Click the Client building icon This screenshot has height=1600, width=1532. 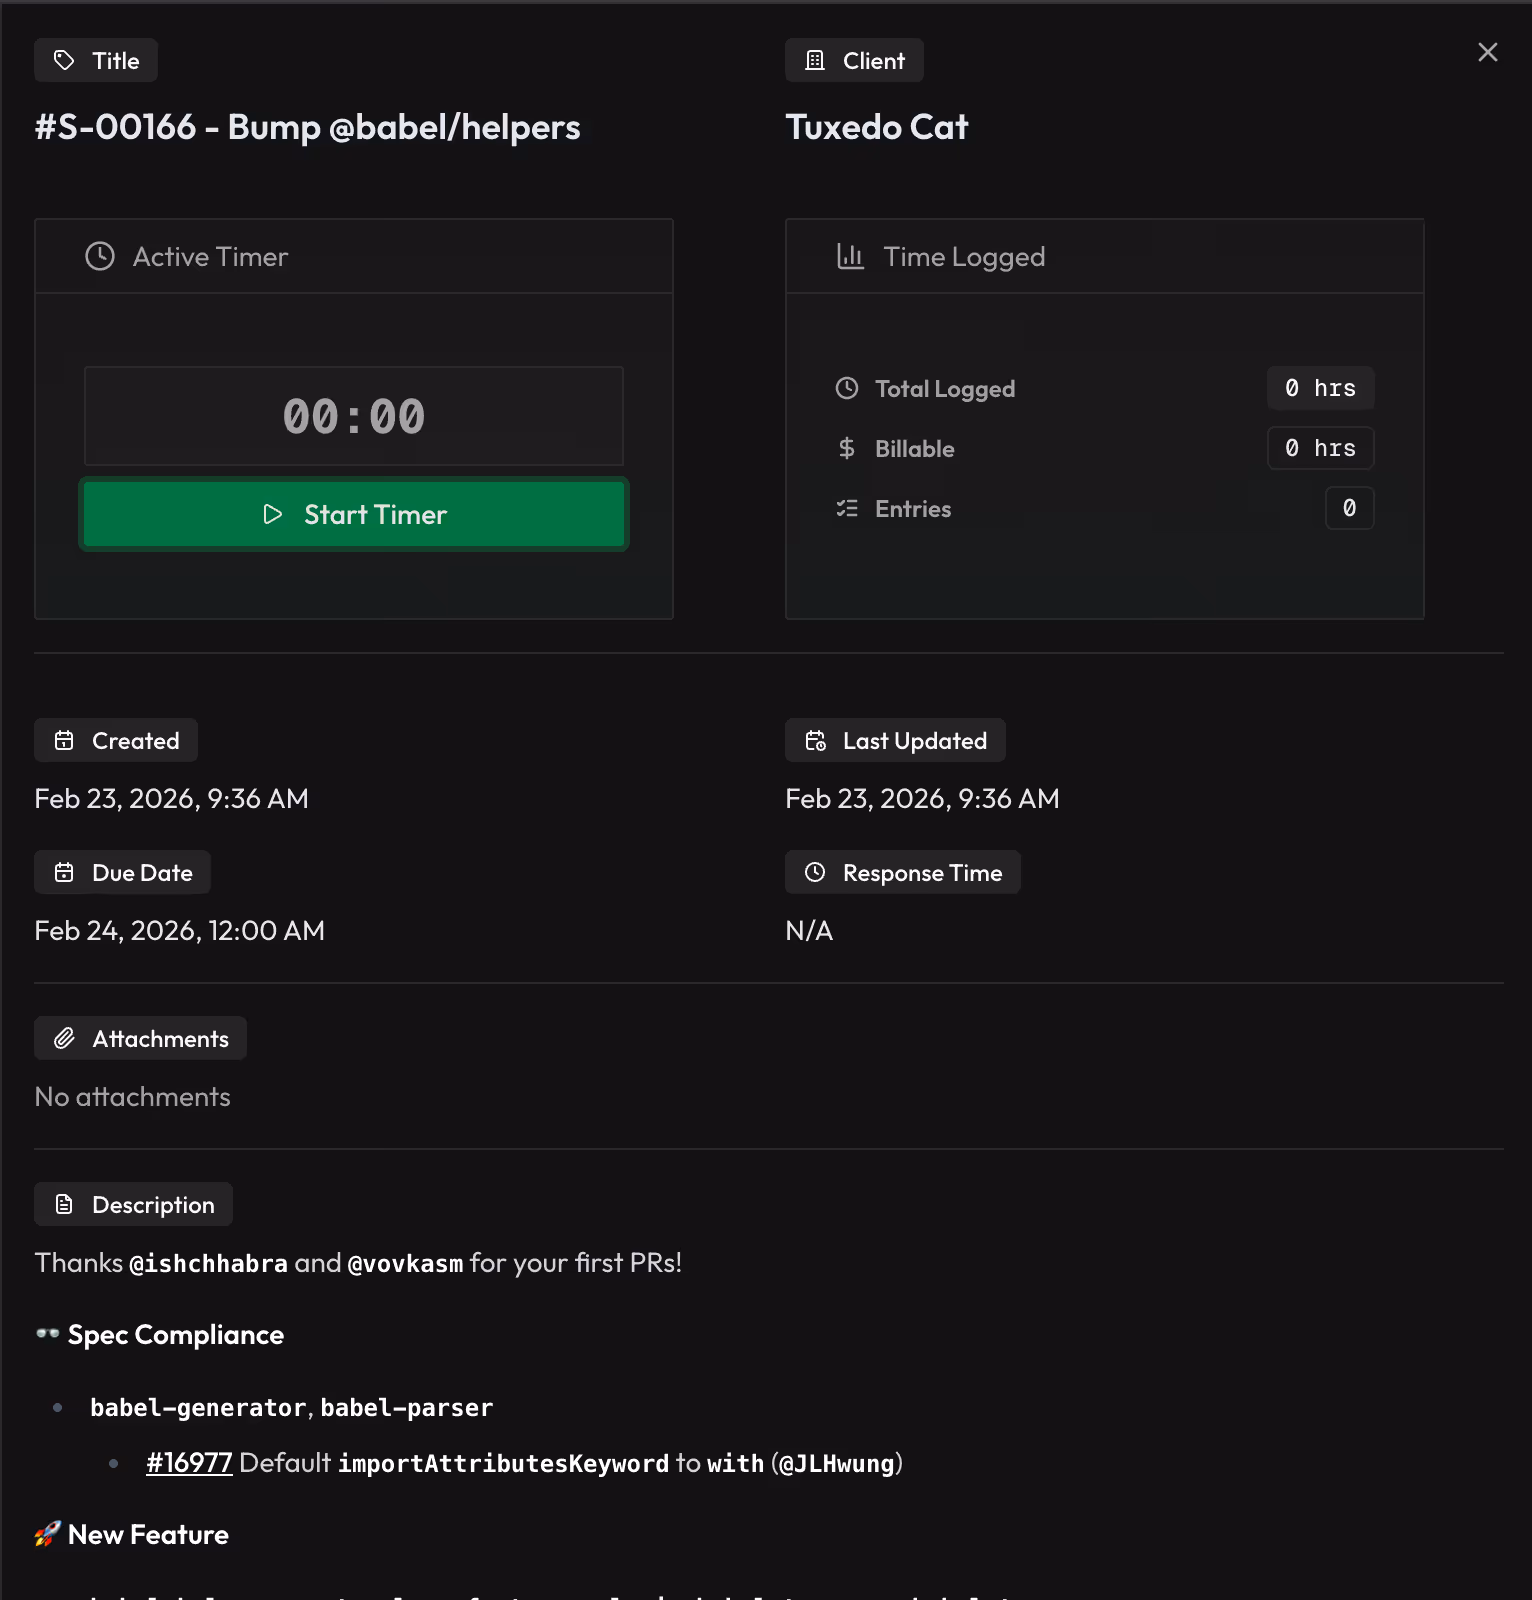coord(815,60)
